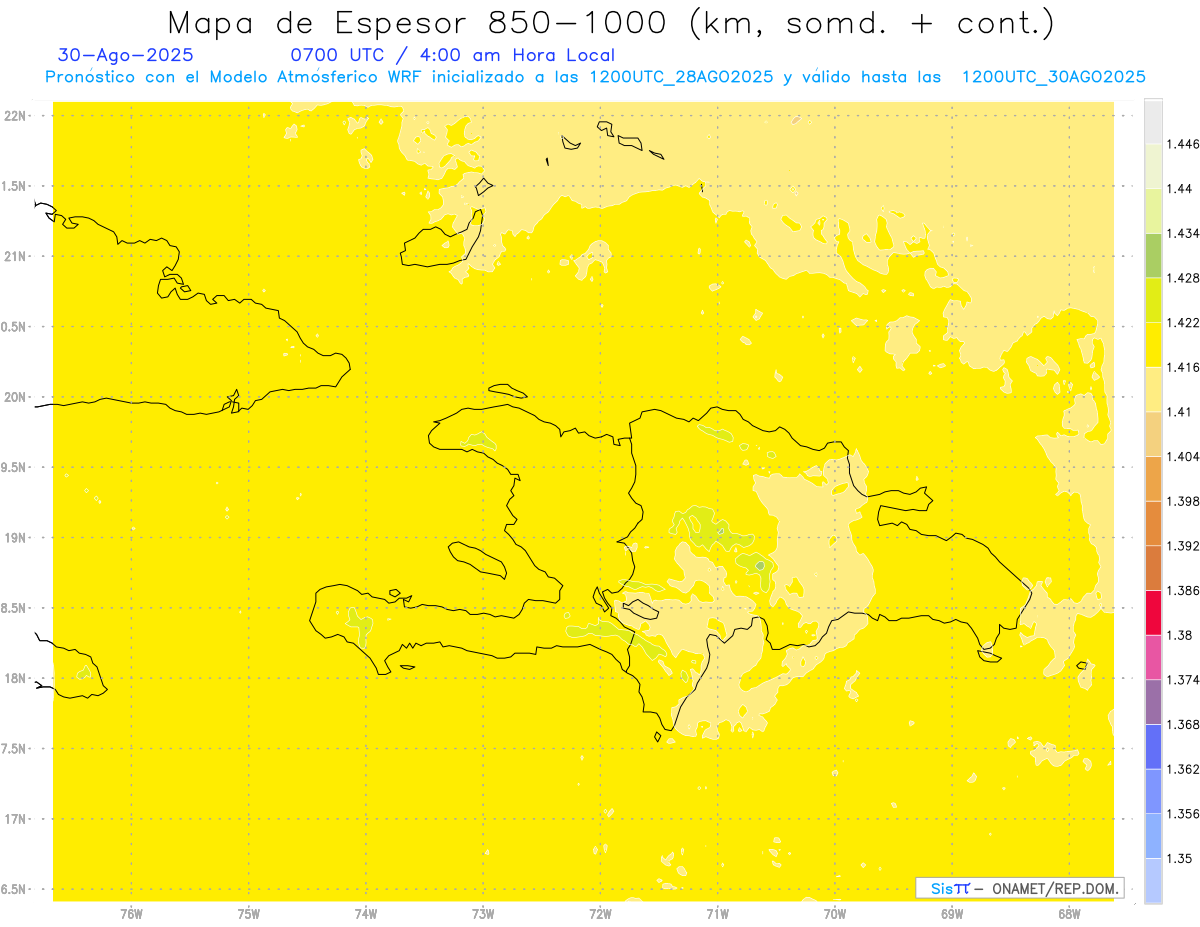Viewport: 1200px width, 927px height.
Task: Click the '75W' longitude label
Action: (249, 913)
